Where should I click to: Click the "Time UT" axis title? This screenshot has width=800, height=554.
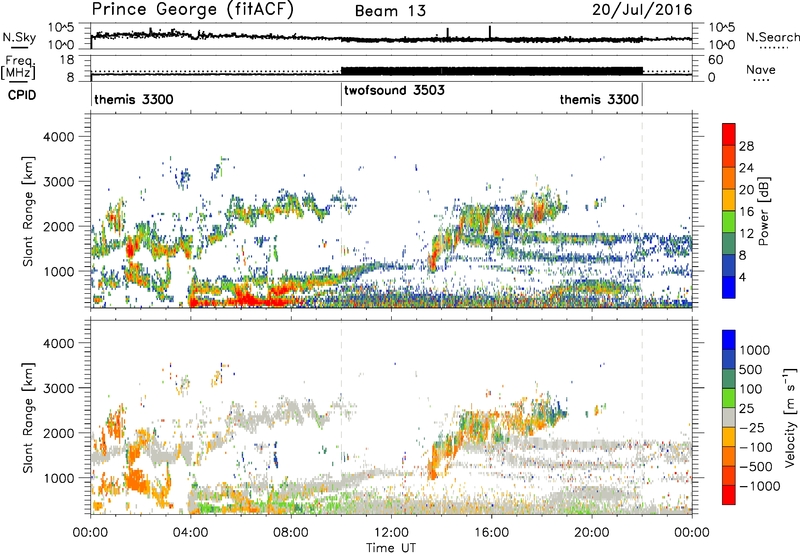[x=391, y=548]
